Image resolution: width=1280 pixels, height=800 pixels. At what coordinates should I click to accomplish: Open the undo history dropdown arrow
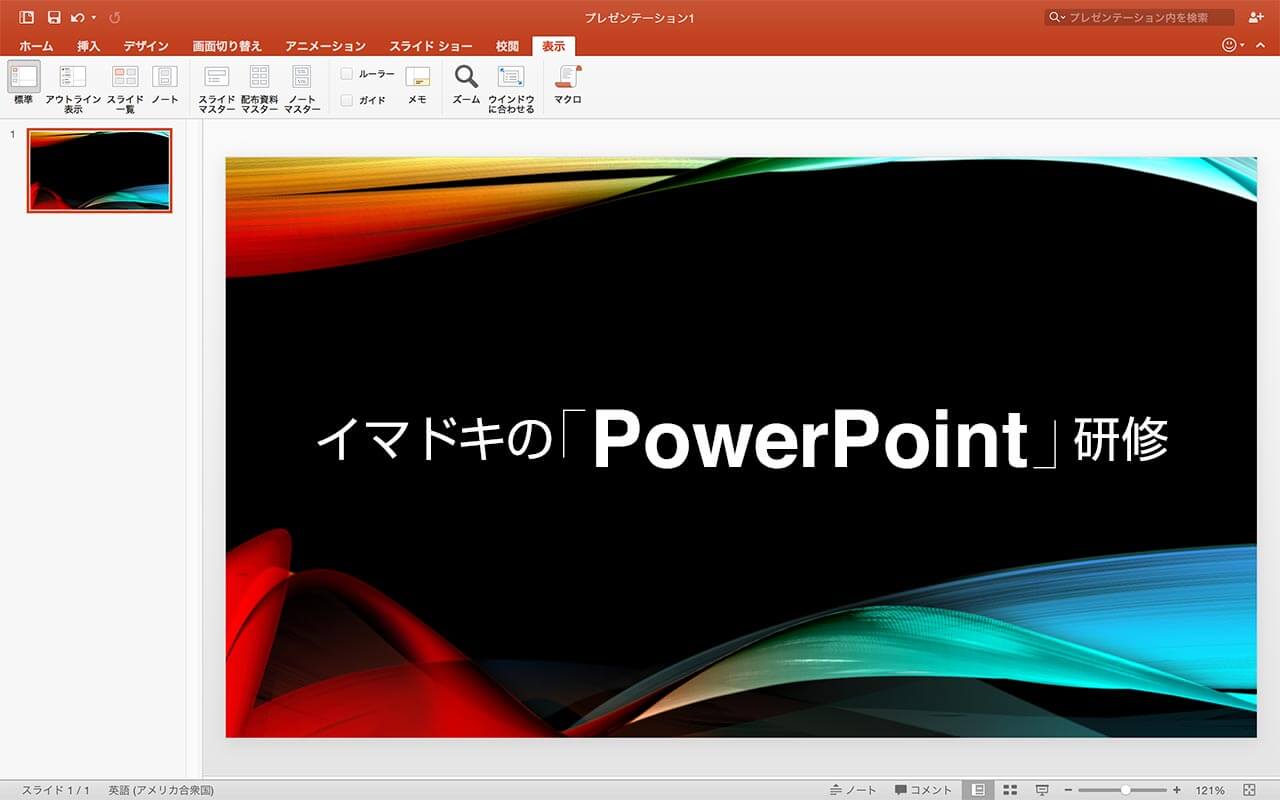[x=93, y=18]
